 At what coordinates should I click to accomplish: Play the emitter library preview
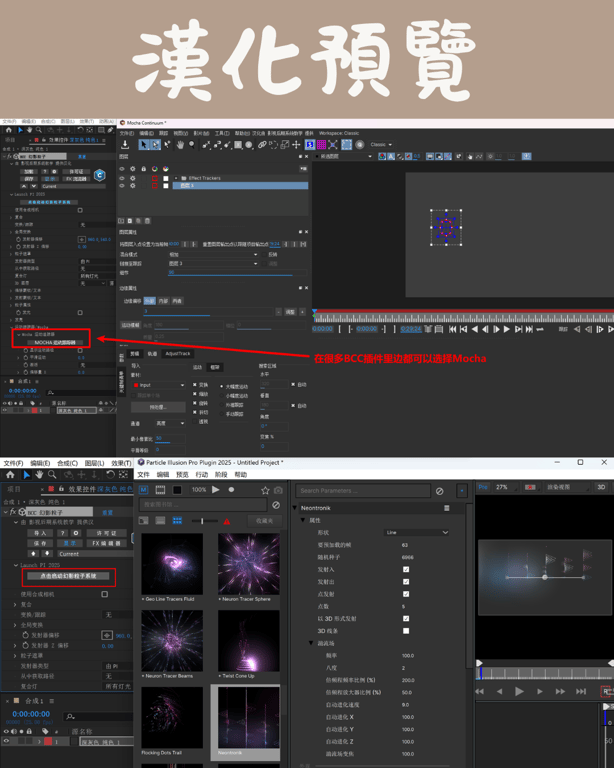215,489
